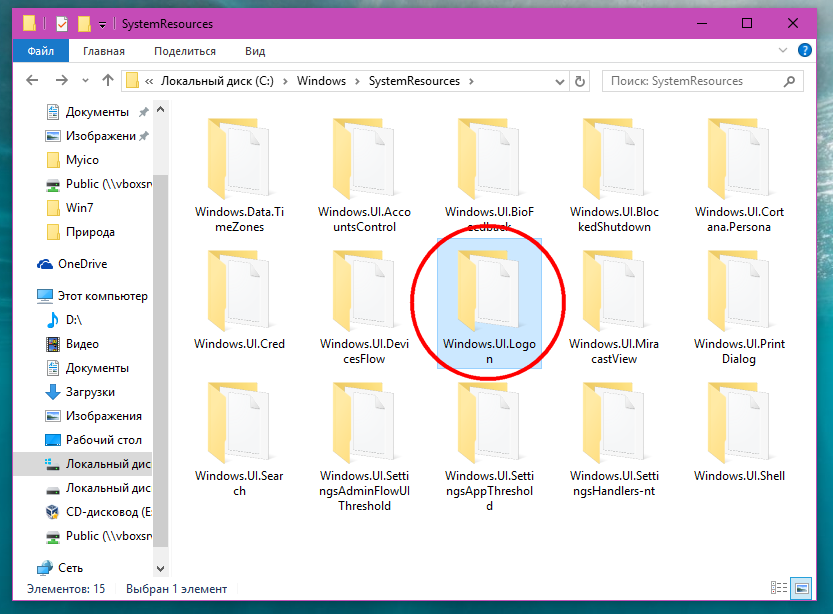Open the Вид ribbon tab
833x614 pixels.
pyautogui.click(x=255, y=51)
